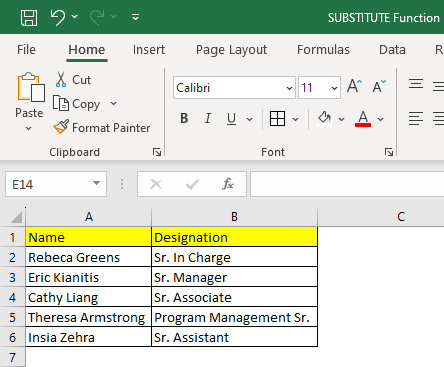This screenshot has width=444, height=367.
Task: Expand the Copy options arrow
Action: pyautogui.click(x=114, y=103)
